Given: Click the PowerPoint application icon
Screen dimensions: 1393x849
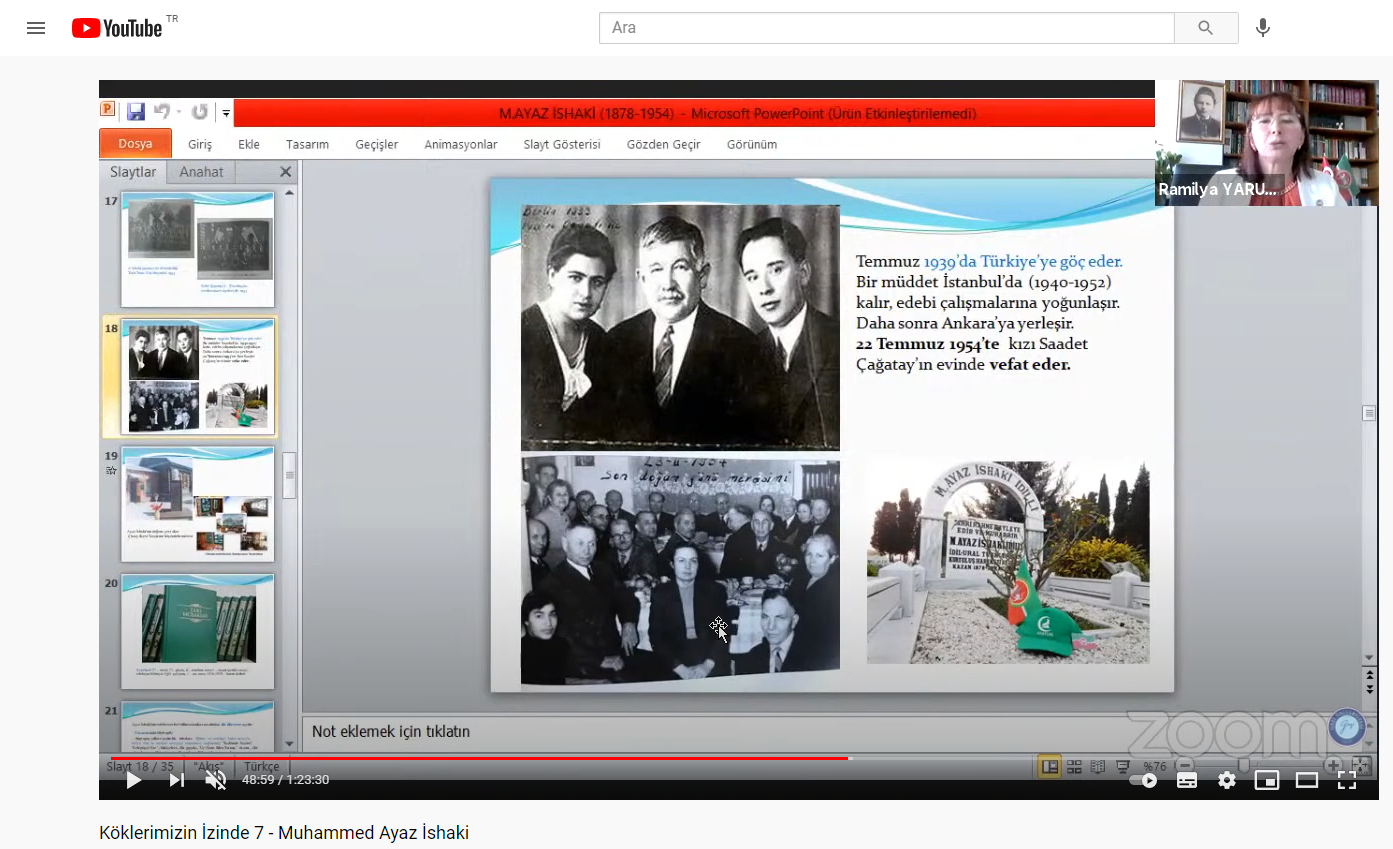Looking at the screenshot, I should click(108, 110).
